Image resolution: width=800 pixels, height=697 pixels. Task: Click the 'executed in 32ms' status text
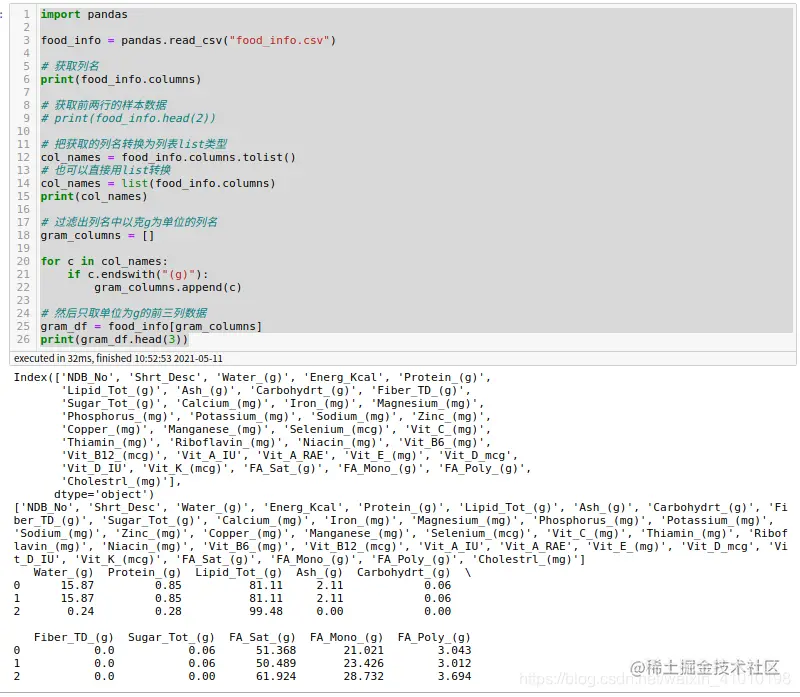tap(118, 358)
